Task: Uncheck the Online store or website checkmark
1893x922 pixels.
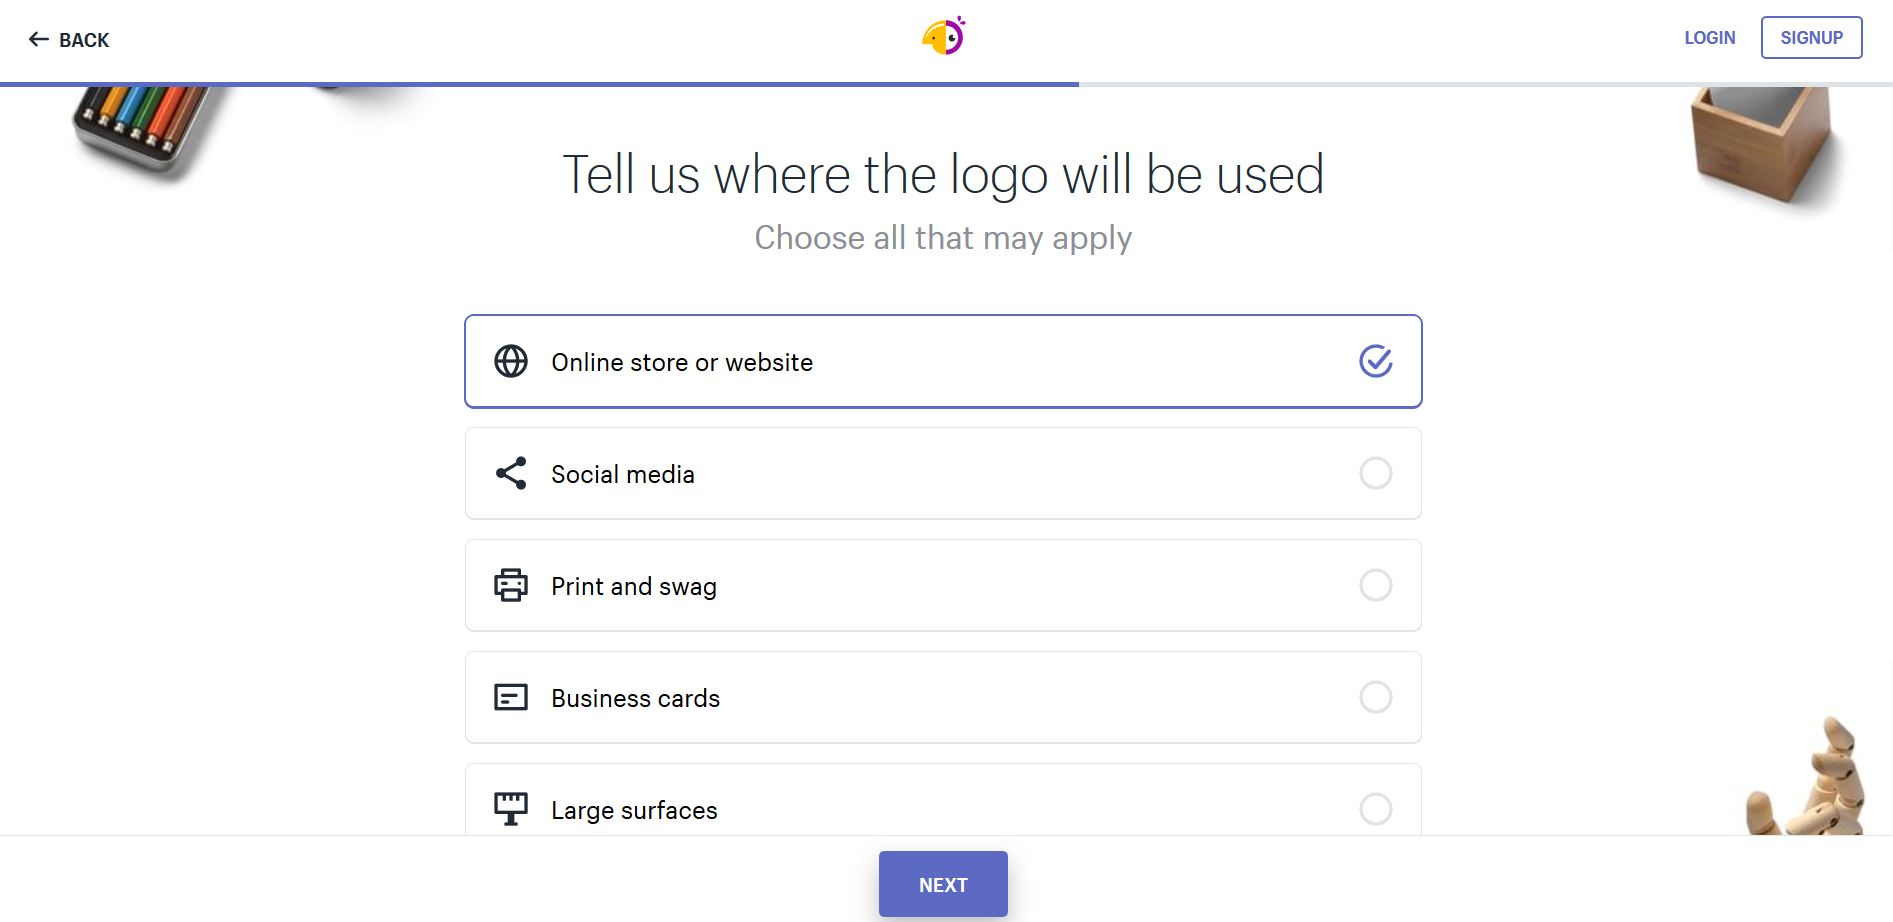Action: 1376,361
